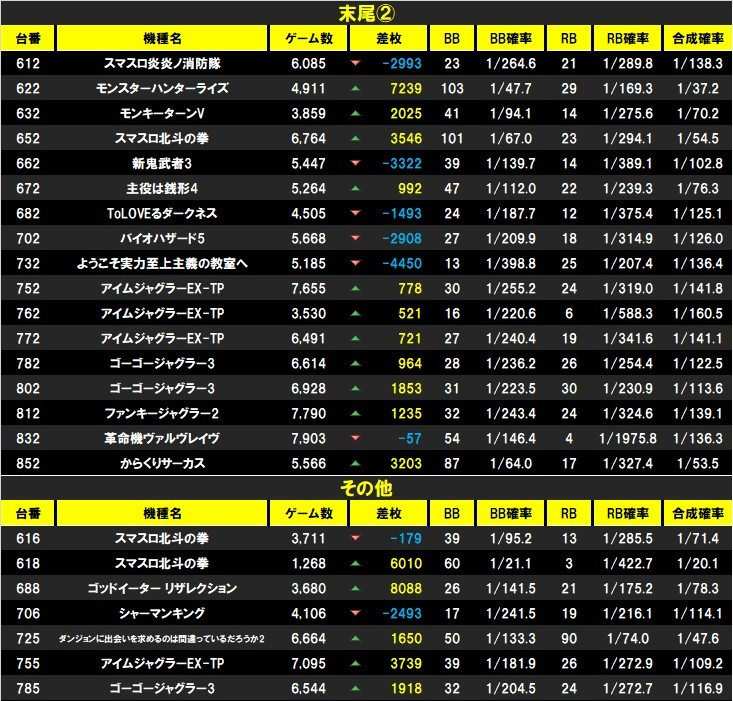Click the green up arrow in row 618
Viewport: 733px width, 701px height.
click(x=355, y=563)
